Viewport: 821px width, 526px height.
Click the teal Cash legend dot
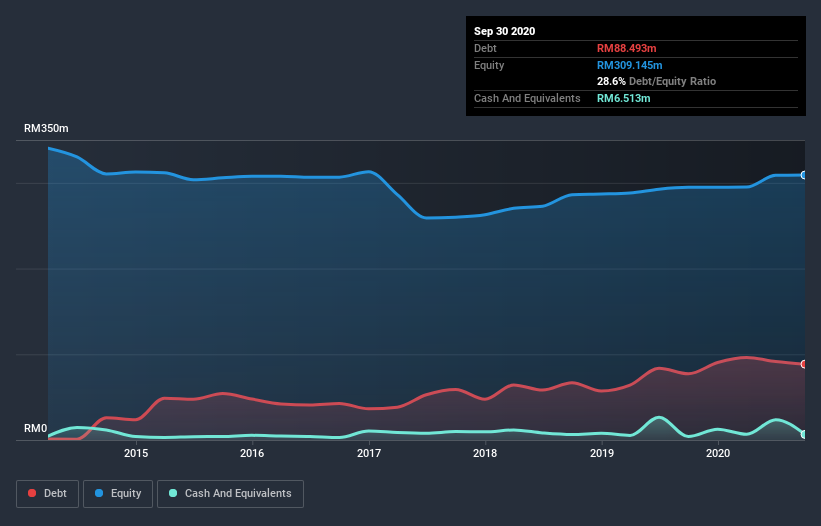(x=173, y=493)
